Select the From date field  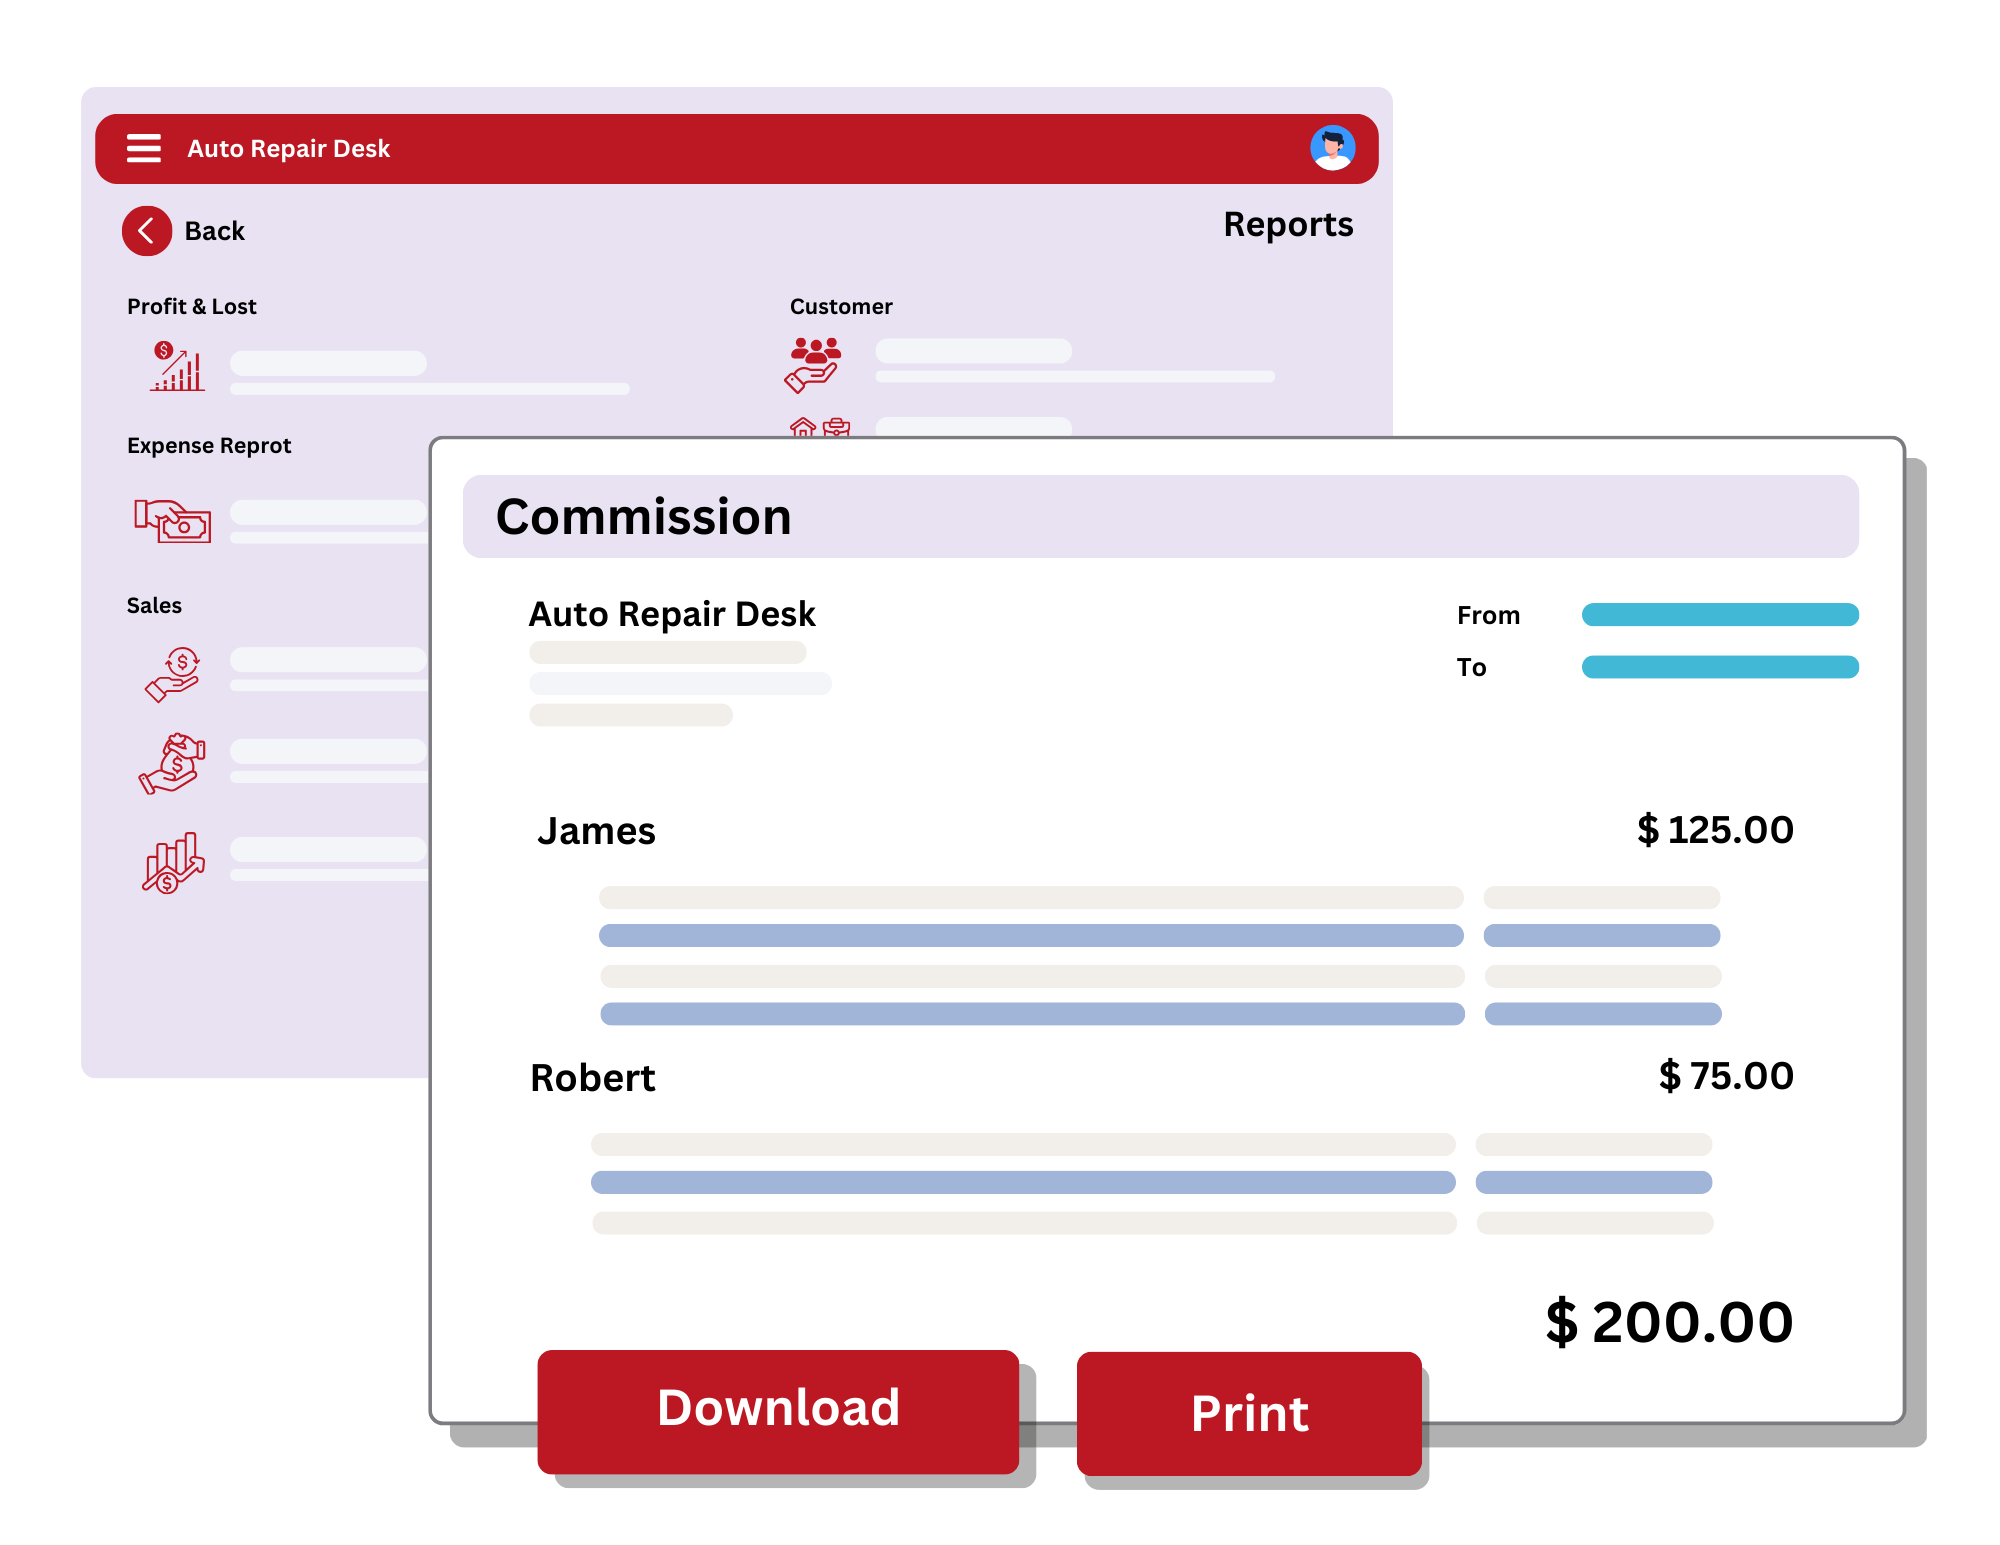[x=1720, y=614]
